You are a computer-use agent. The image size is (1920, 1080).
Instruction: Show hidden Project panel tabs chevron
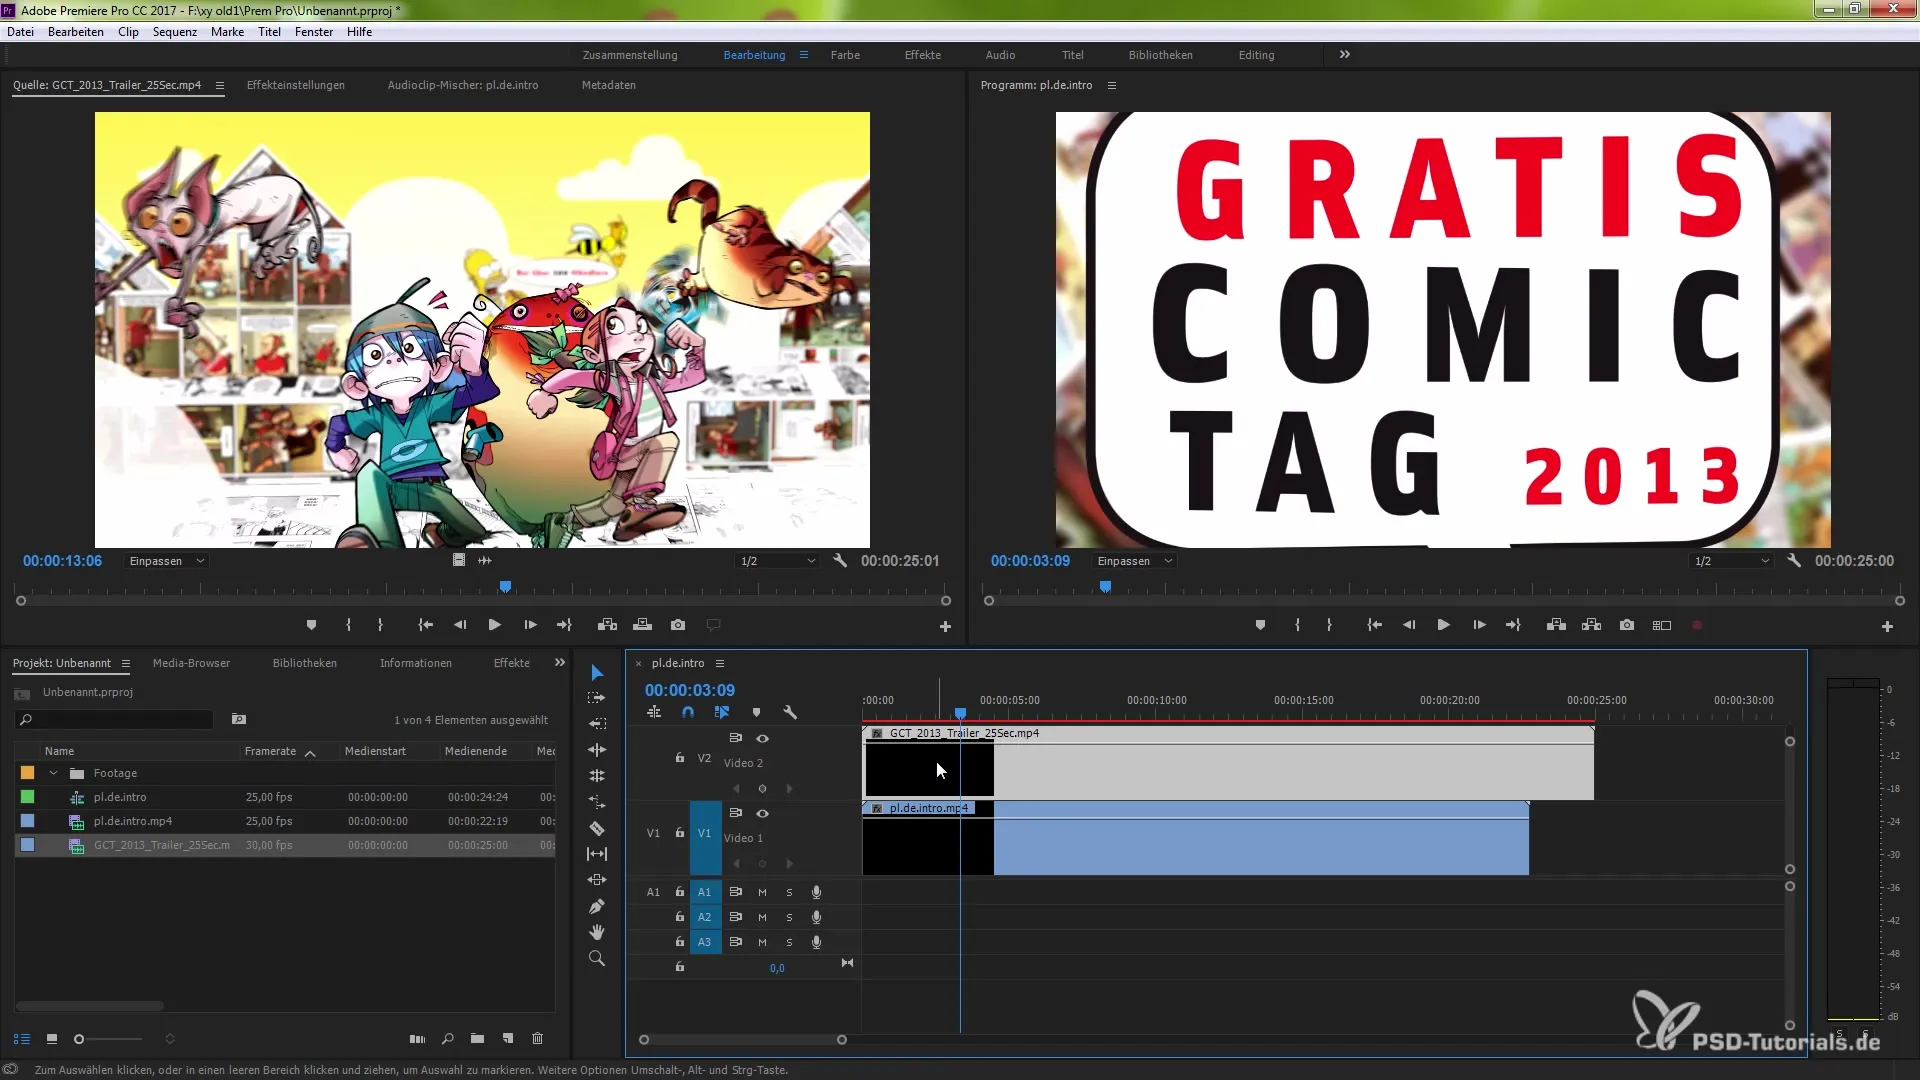[560, 663]
